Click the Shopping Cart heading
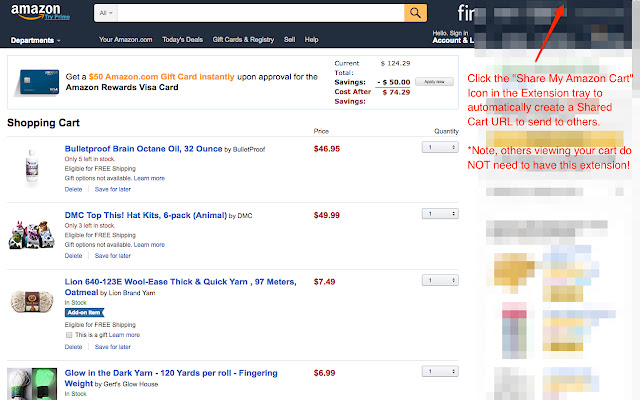Viewport: 640px width, 400px height. 43,123
